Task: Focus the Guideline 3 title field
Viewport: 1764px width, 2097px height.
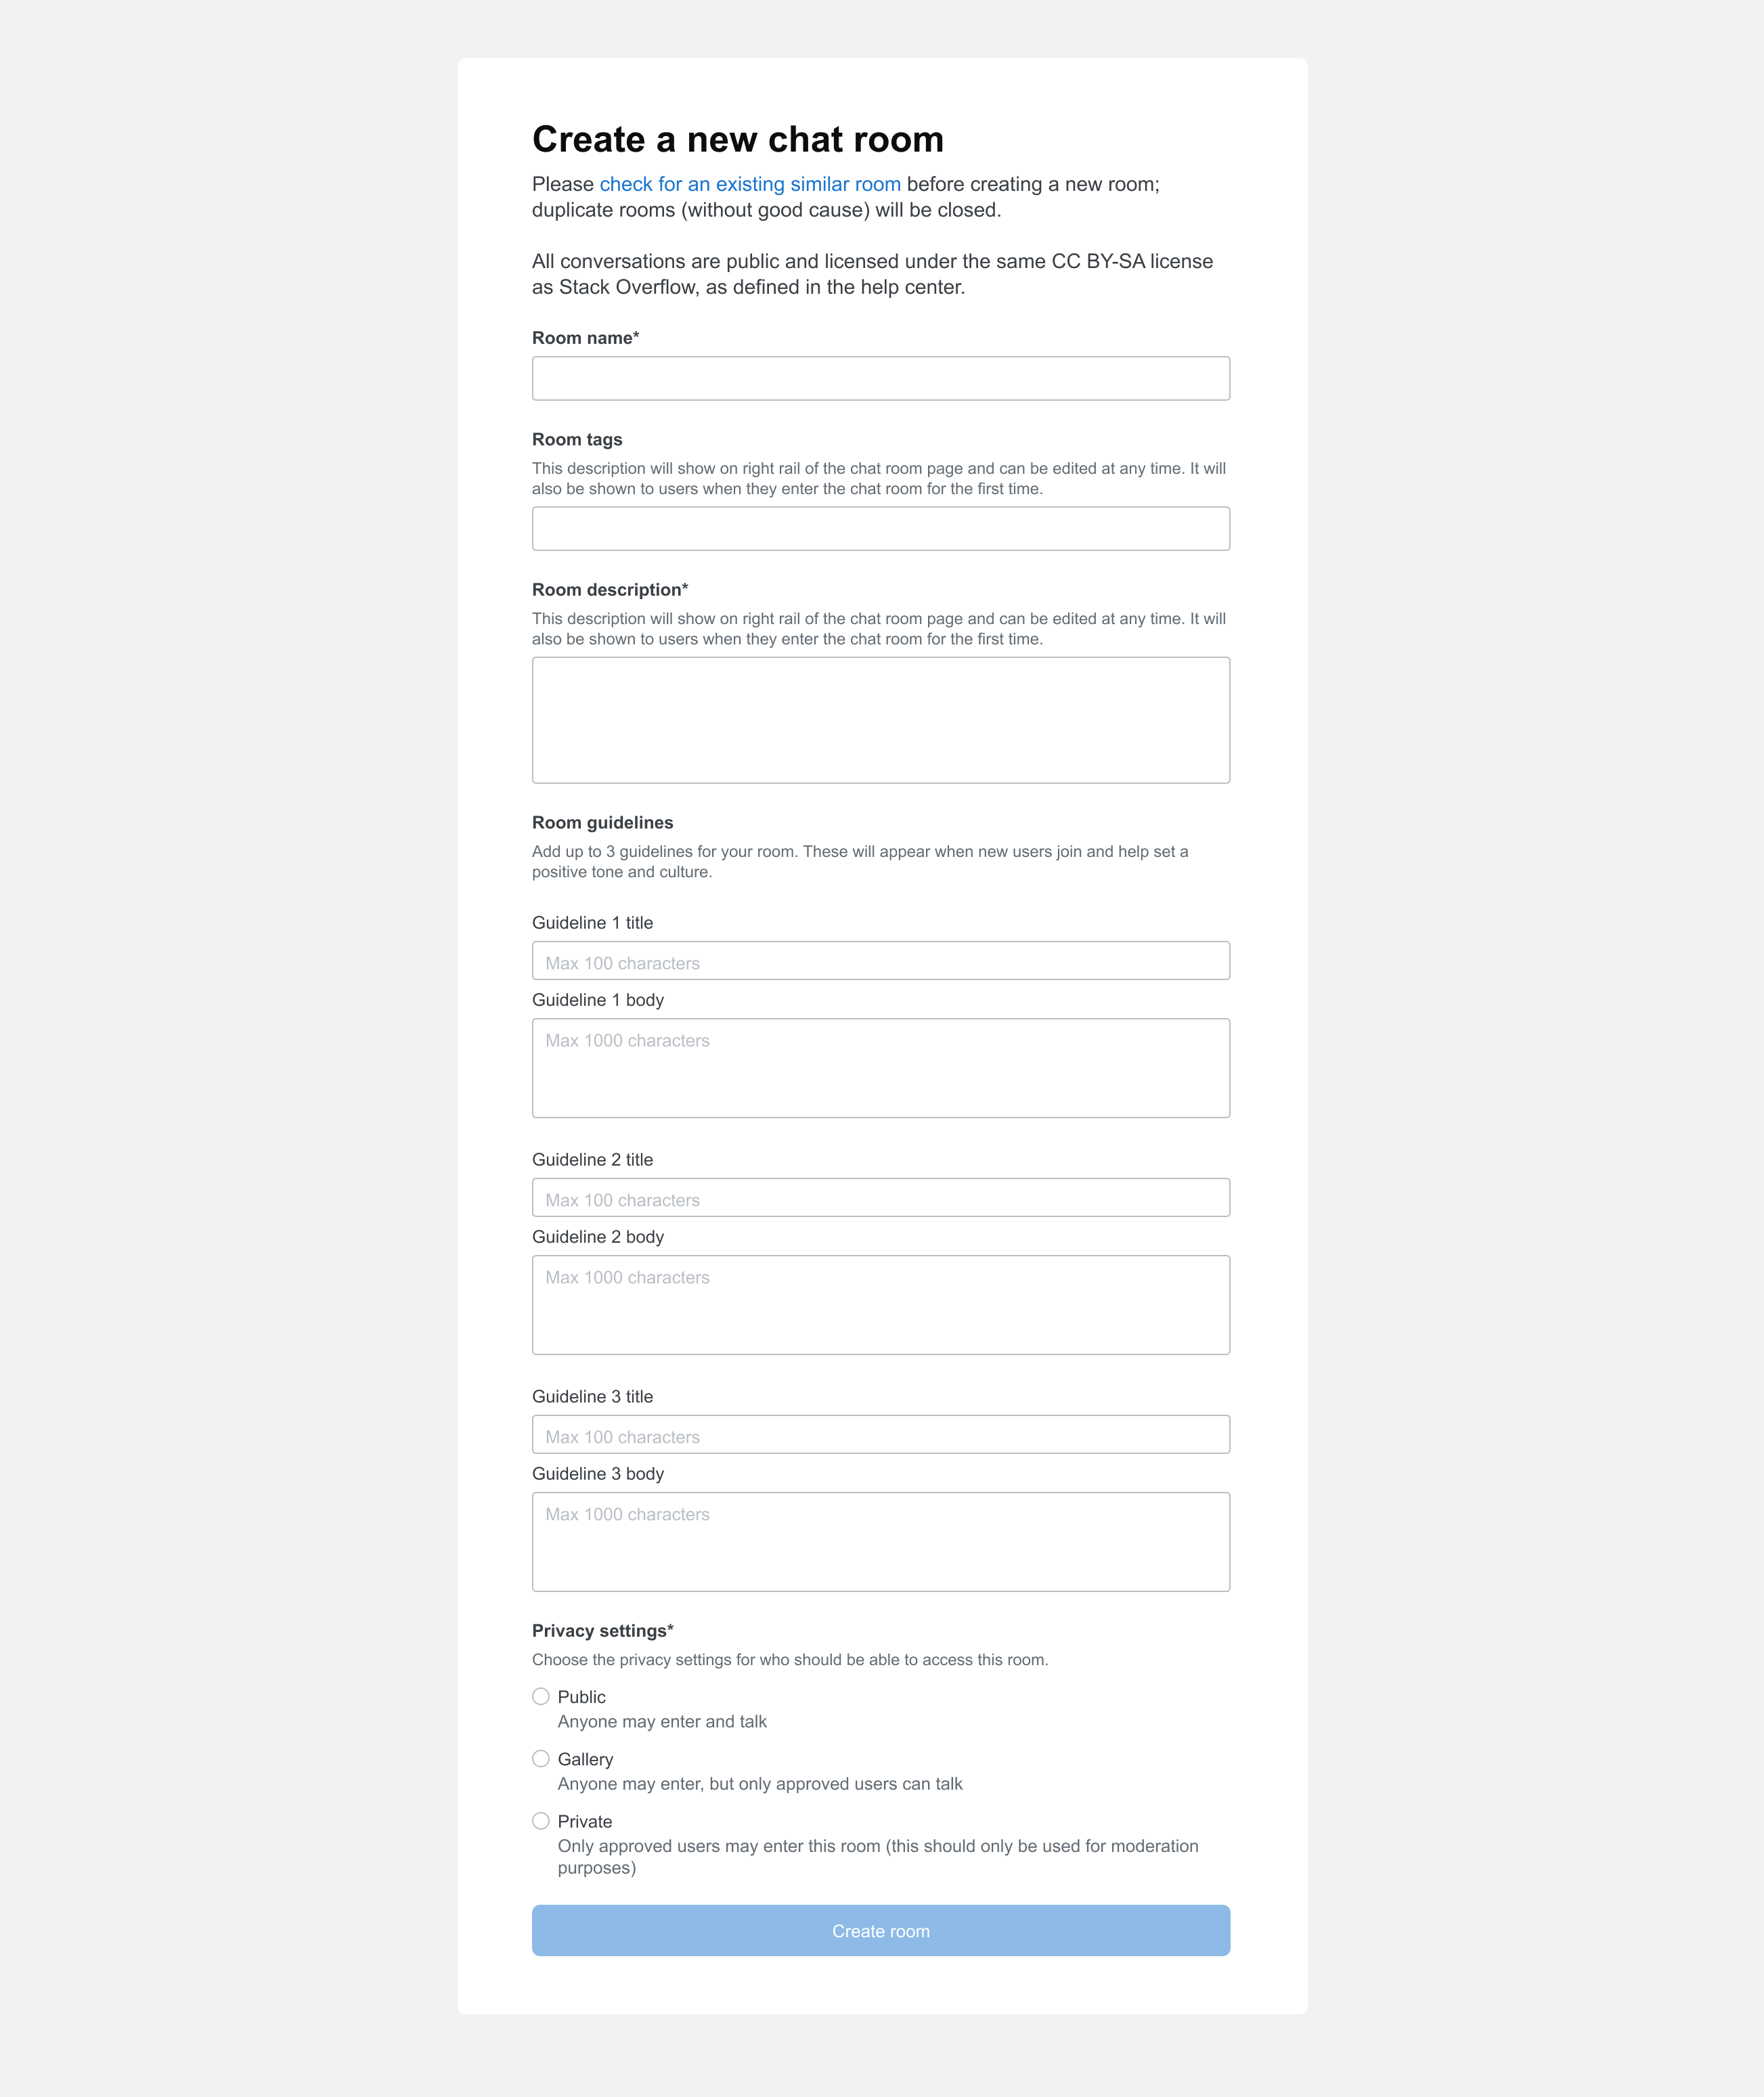Action: coord(880,1435)
